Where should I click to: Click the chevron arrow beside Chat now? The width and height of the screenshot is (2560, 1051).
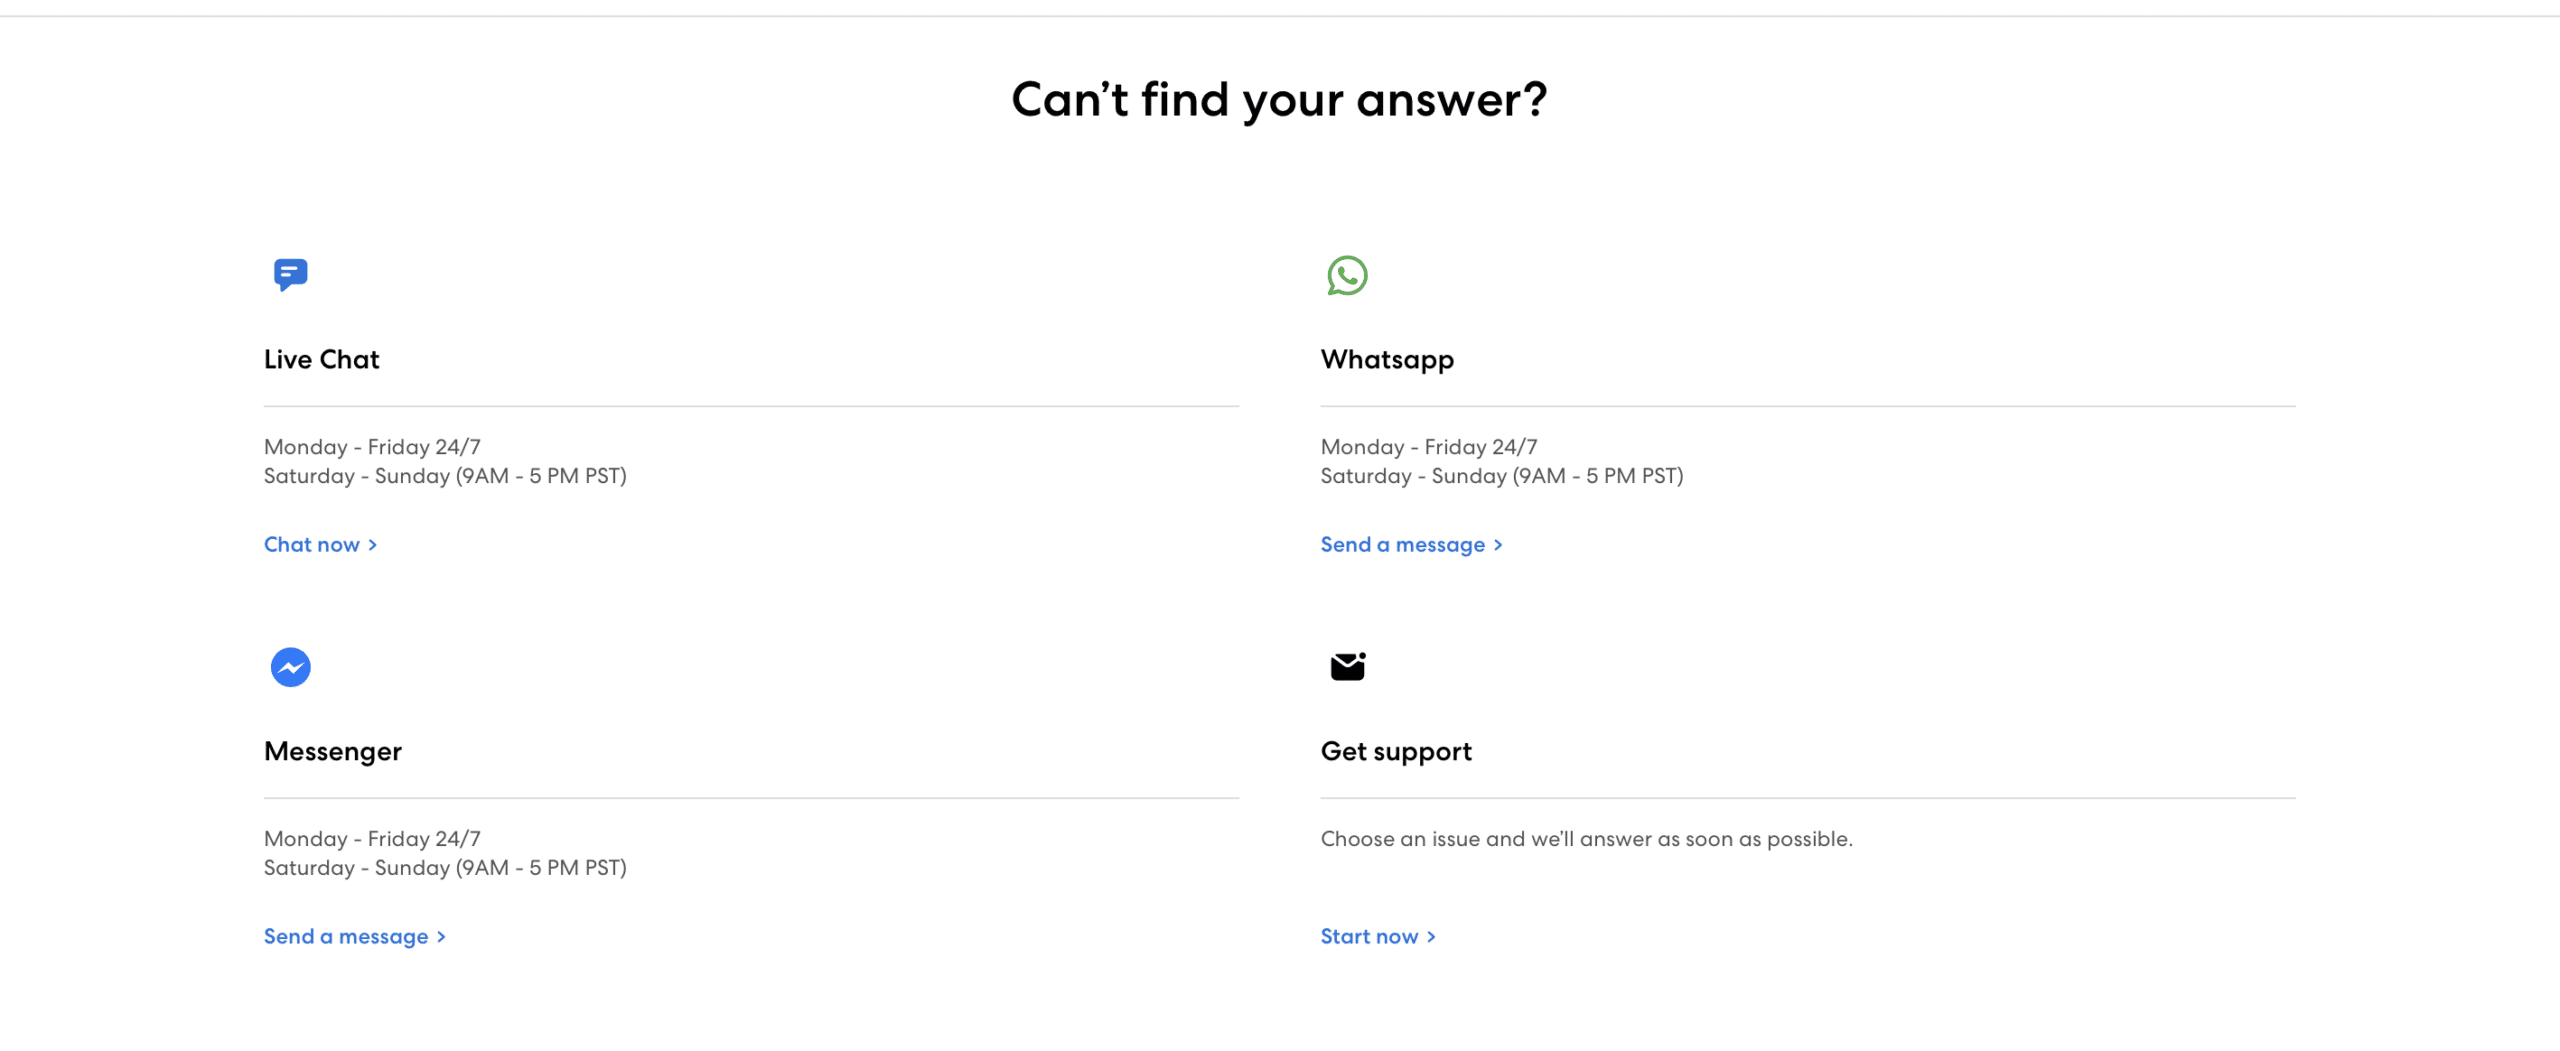point(372,545)
